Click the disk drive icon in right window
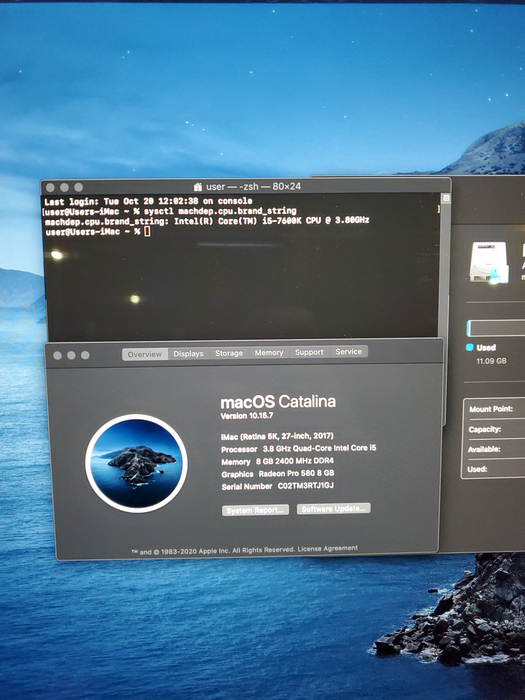Screen dimensions: 525x700 (x=489, y=262)
